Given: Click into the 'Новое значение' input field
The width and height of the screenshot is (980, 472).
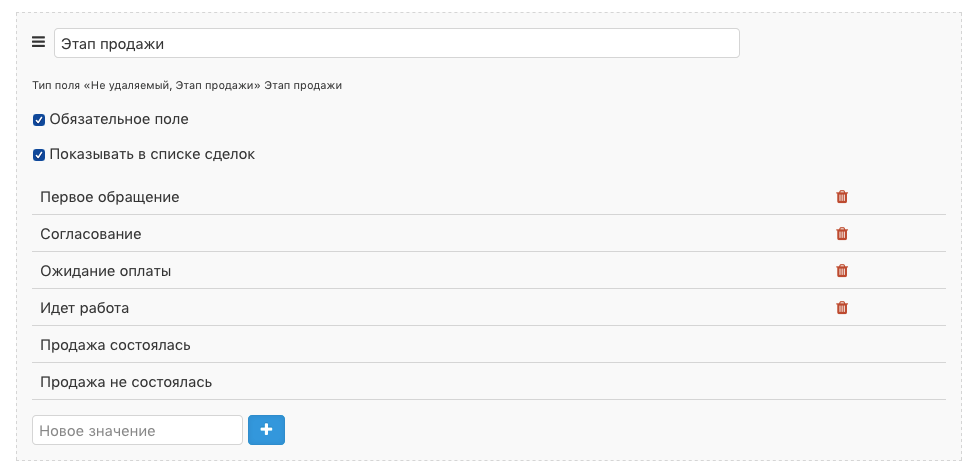Looking at the screenshot, I should 138,430.
